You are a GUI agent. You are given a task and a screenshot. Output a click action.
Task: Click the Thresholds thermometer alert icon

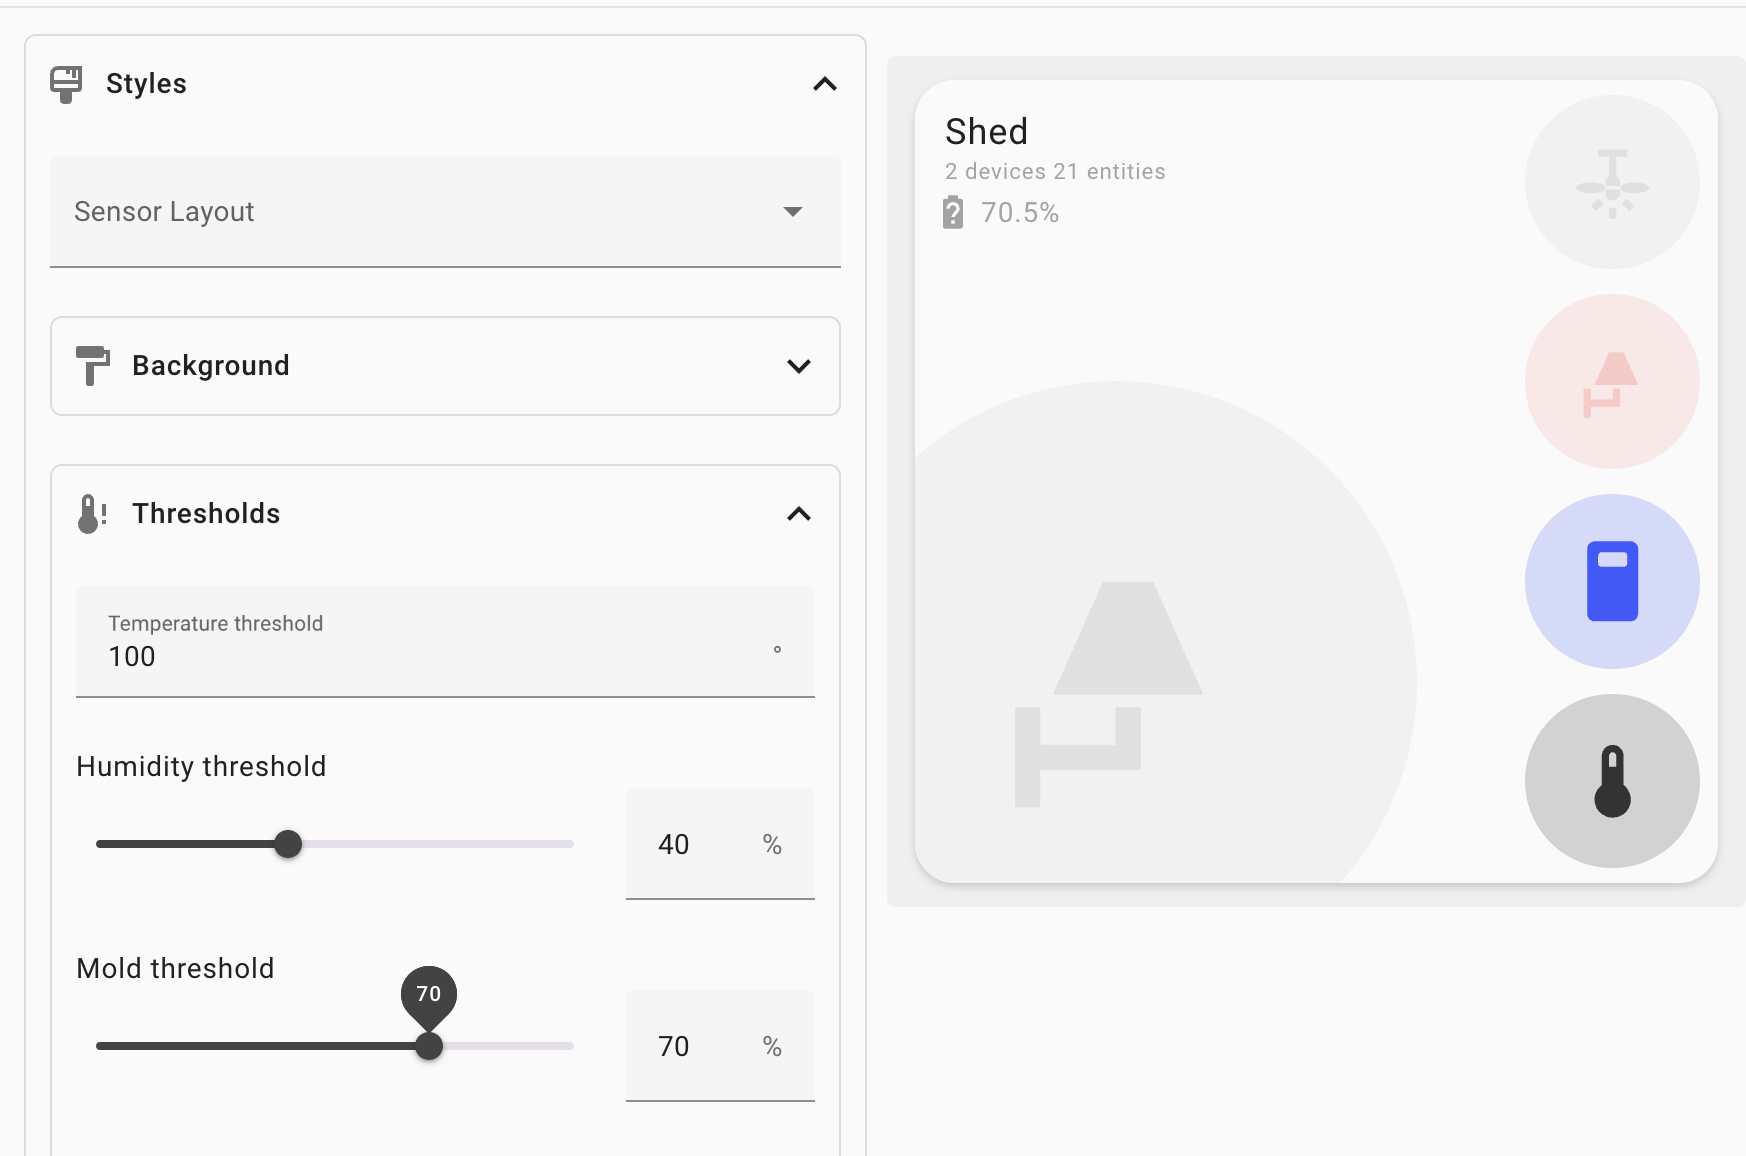92,514
